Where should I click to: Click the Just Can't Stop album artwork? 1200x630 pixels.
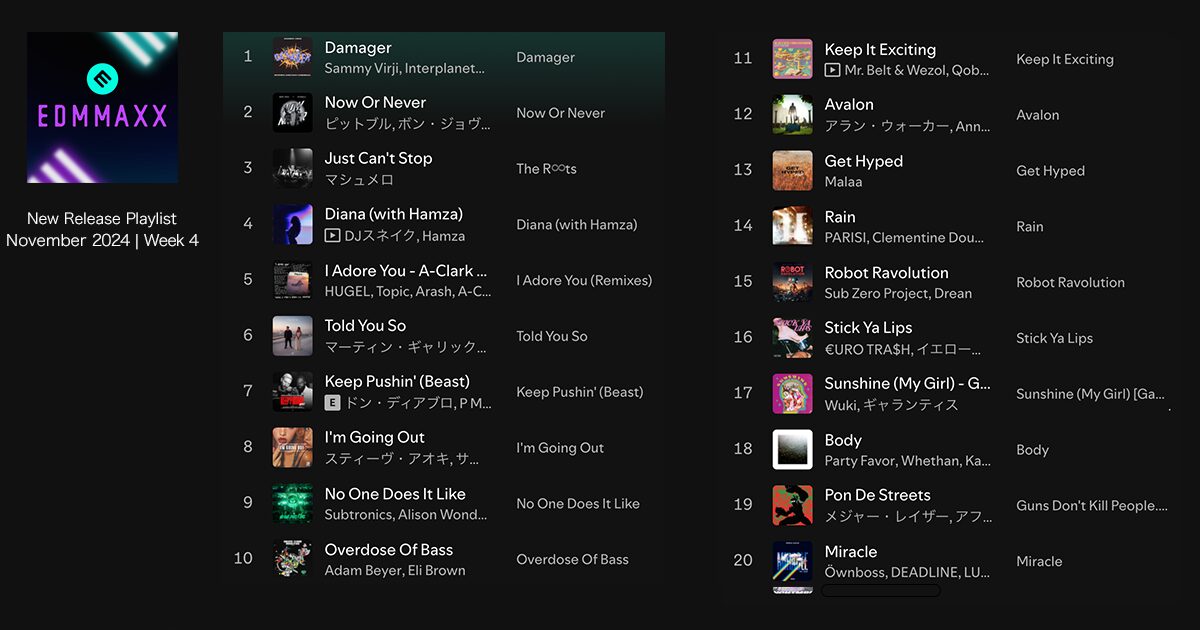[x=292, y=168]
